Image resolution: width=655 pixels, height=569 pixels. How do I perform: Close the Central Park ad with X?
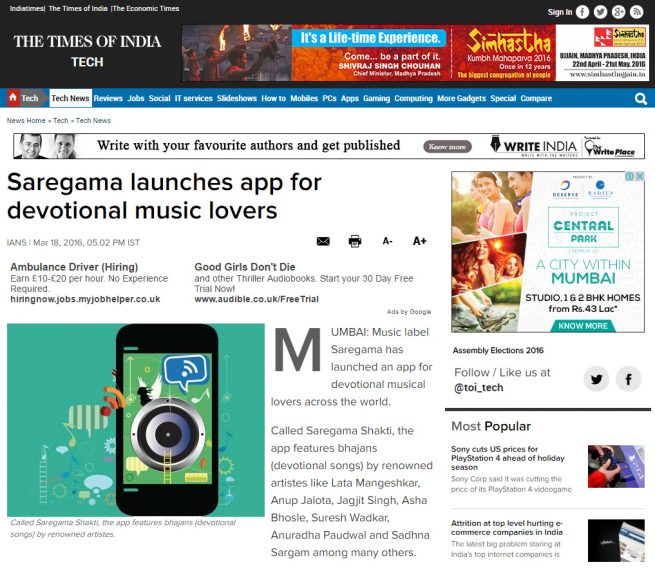(x=640, y=177)
